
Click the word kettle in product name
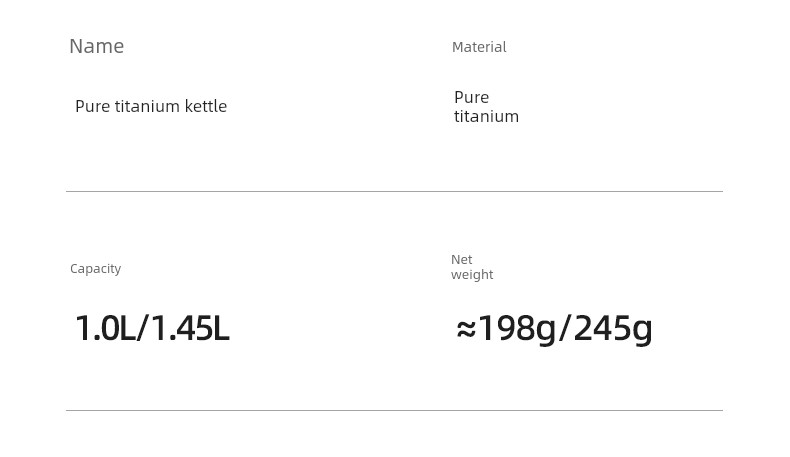pyautogui.click(x=206, y=106)
